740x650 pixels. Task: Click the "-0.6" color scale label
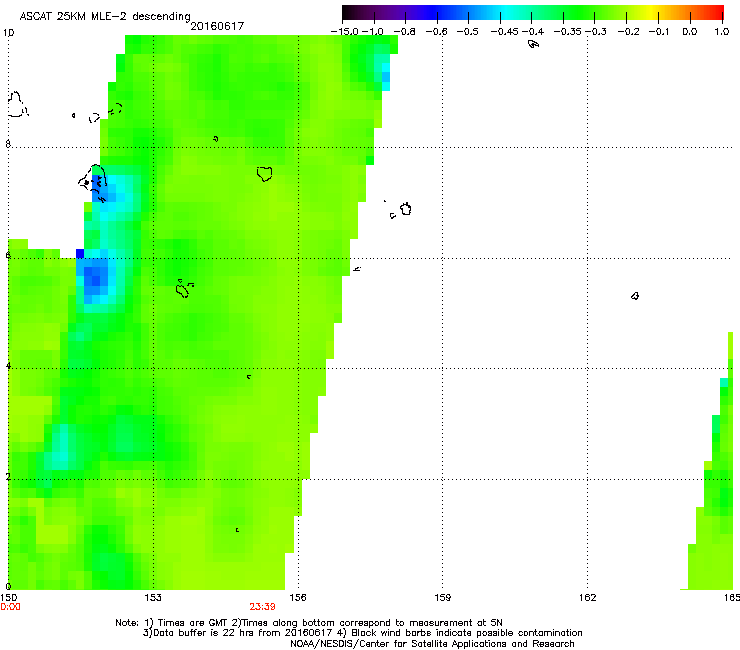[x=437, y=32]
